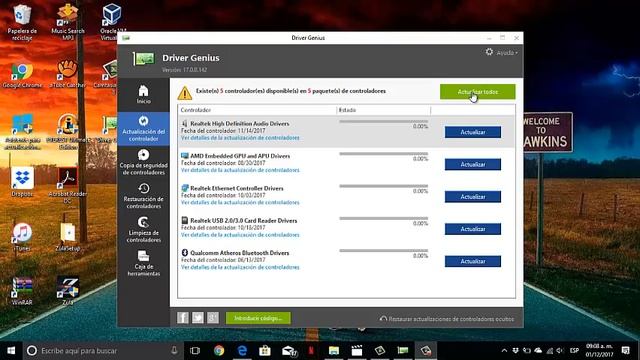Image resolution: width=640 pixels, height=360 pixels.
Task: Open the Windows Start menu
Action: [11, 351]
